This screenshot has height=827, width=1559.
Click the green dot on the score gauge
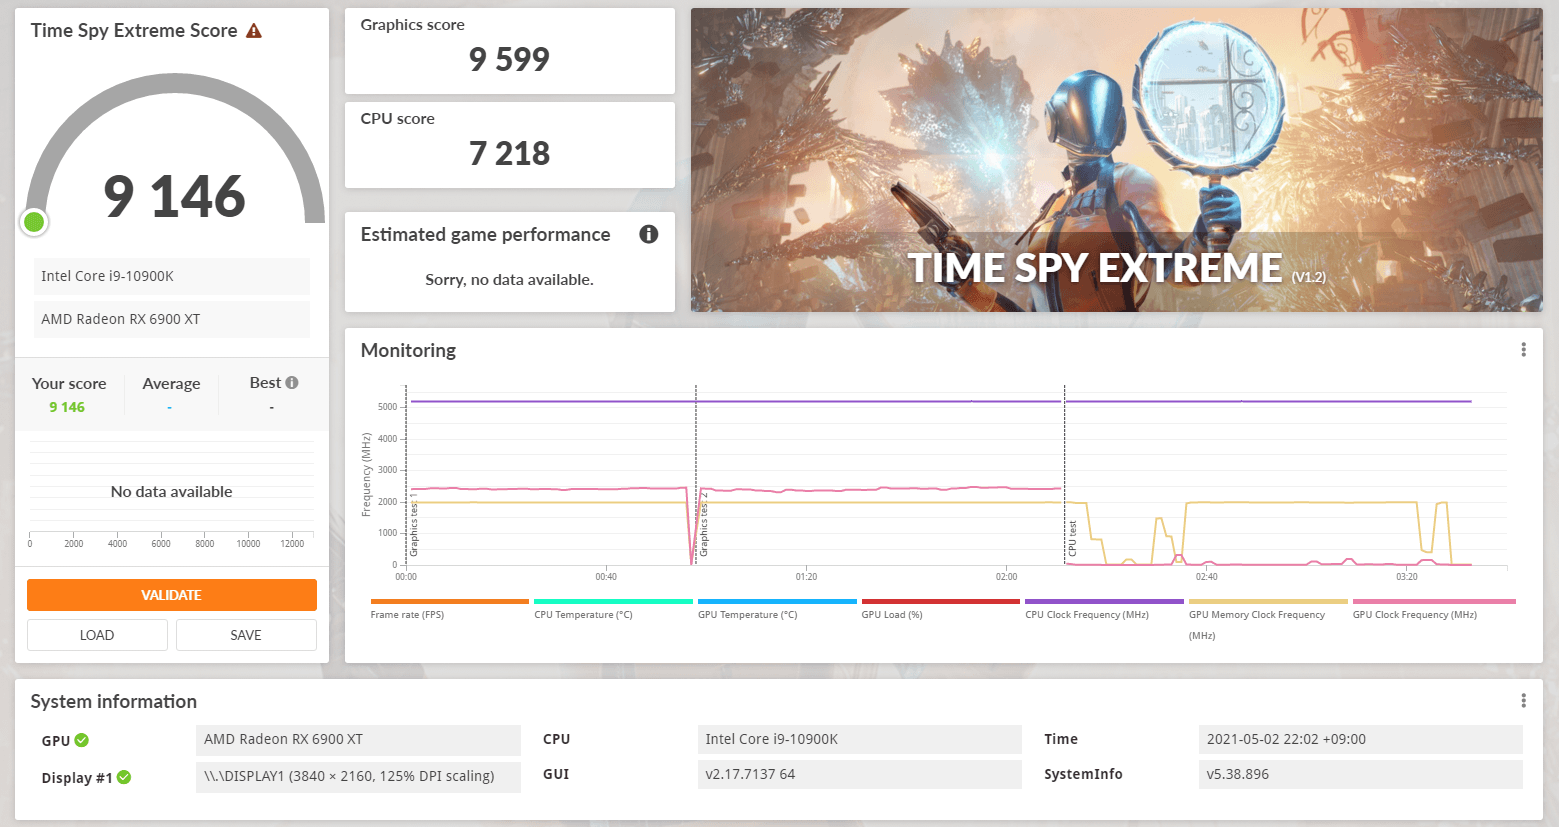34,222
